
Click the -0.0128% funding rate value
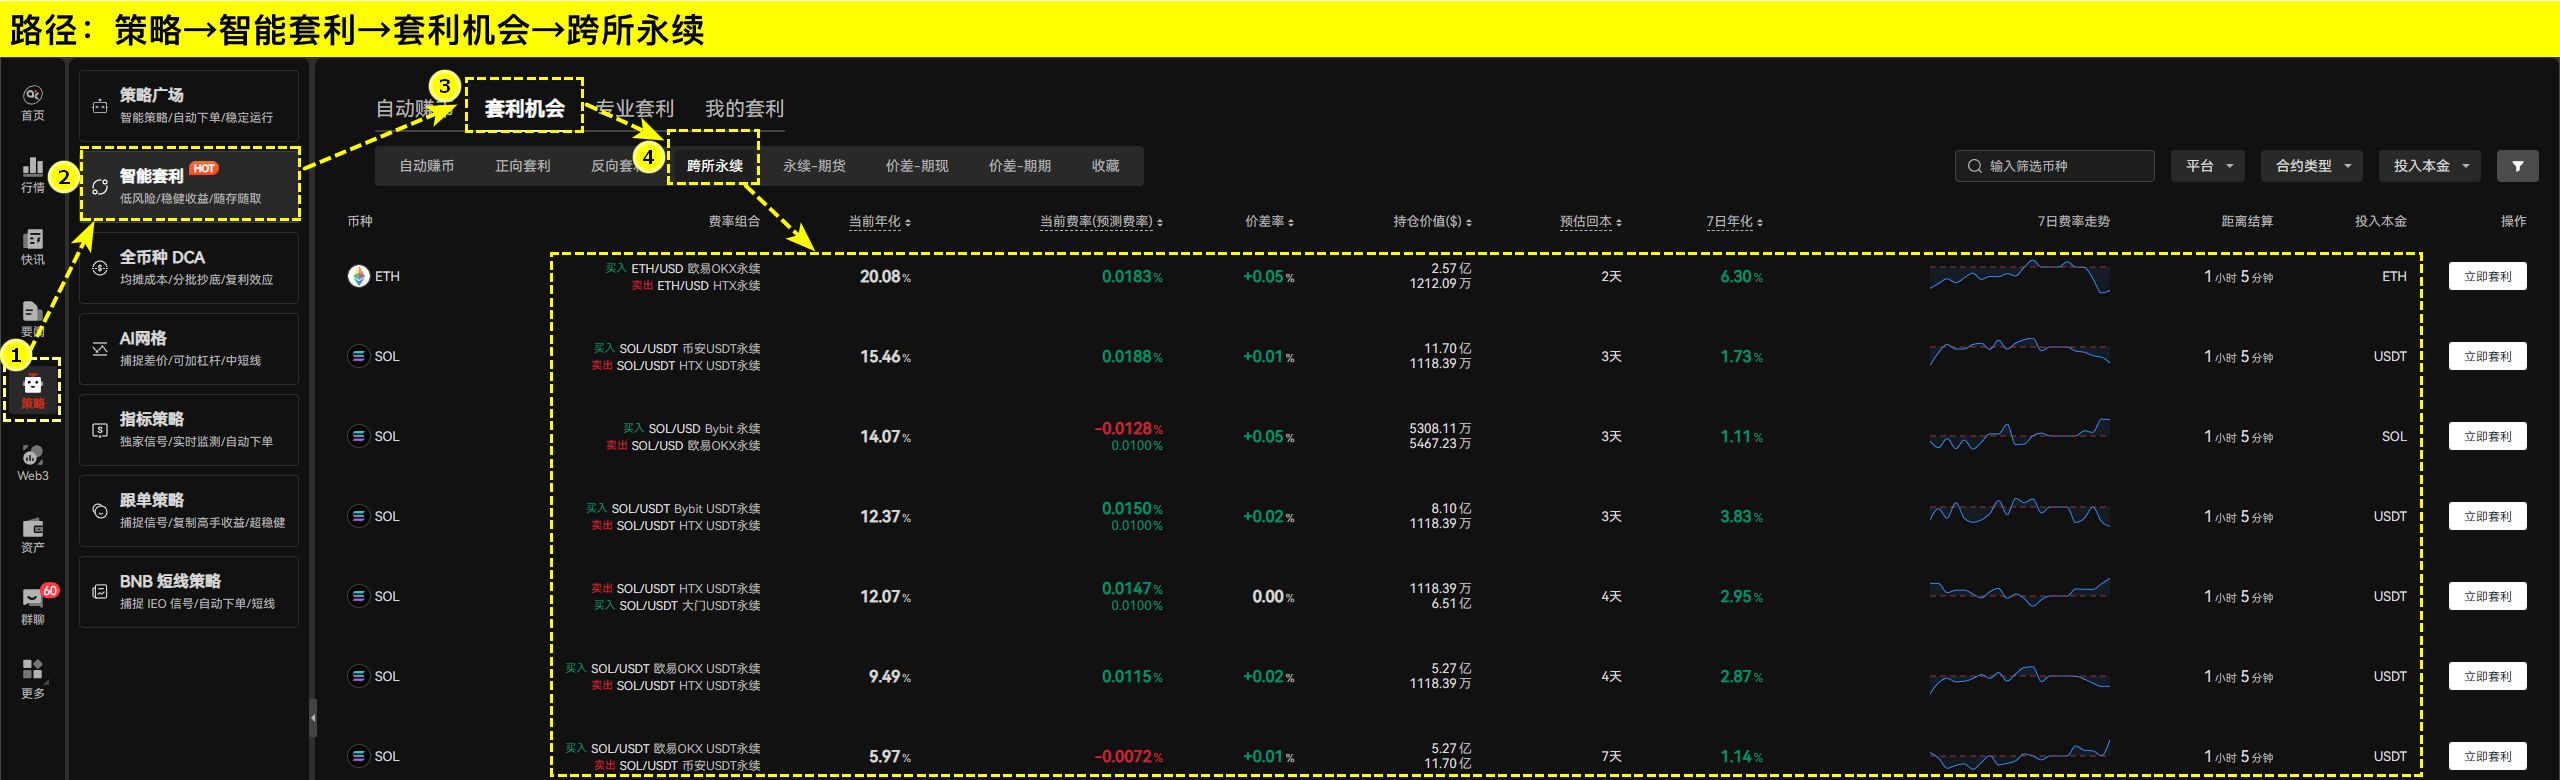pos(1128,428)
